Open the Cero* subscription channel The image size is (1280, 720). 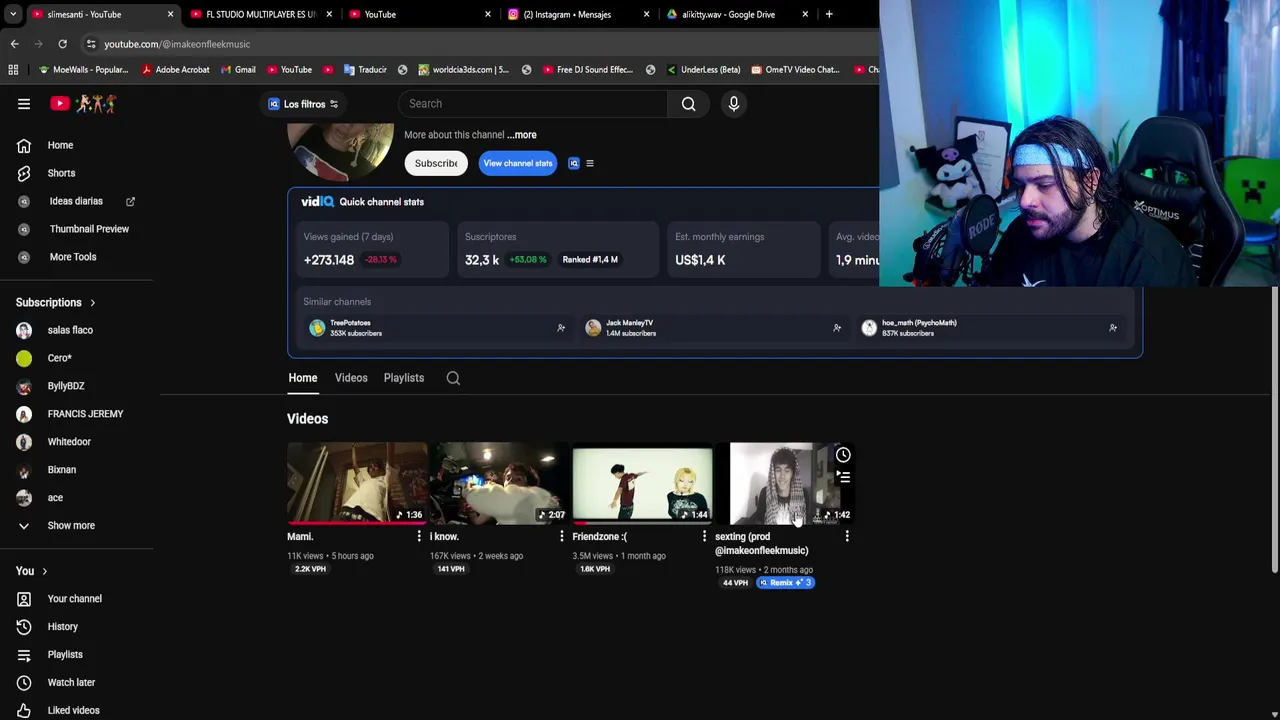[x=60, y=358]
